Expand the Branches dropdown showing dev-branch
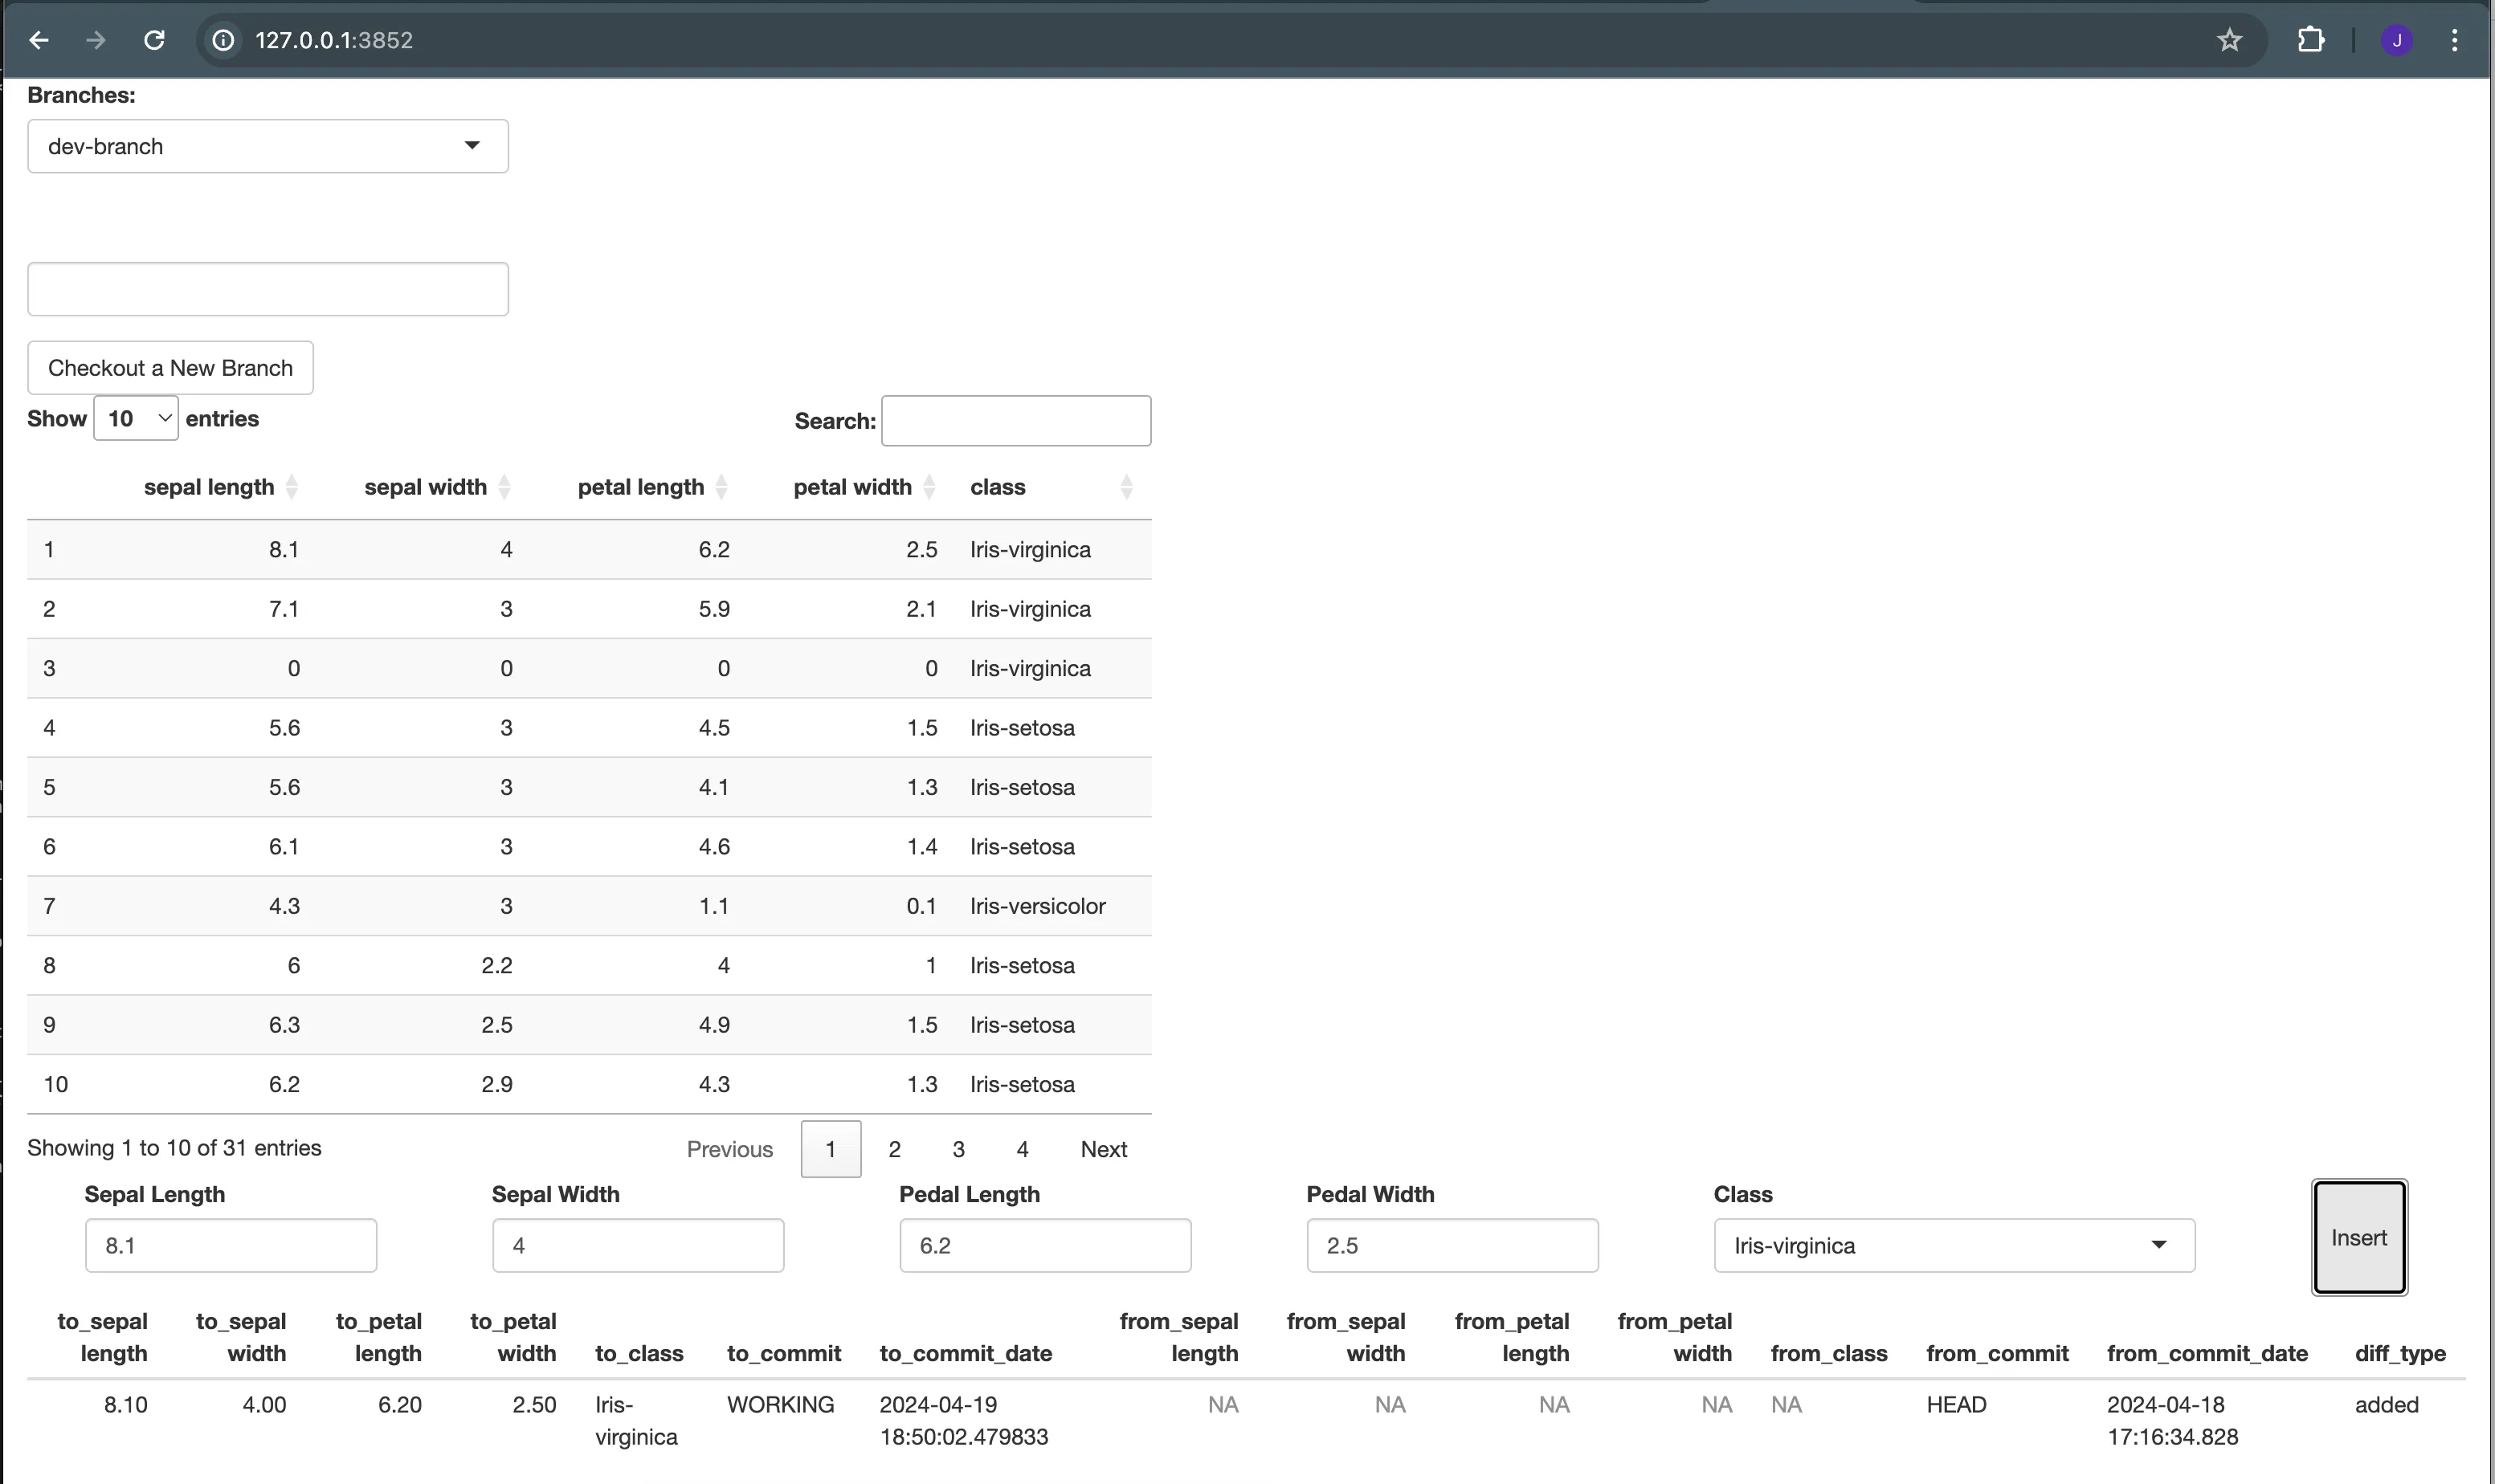2495x1484 pixels. click(268, 146)
